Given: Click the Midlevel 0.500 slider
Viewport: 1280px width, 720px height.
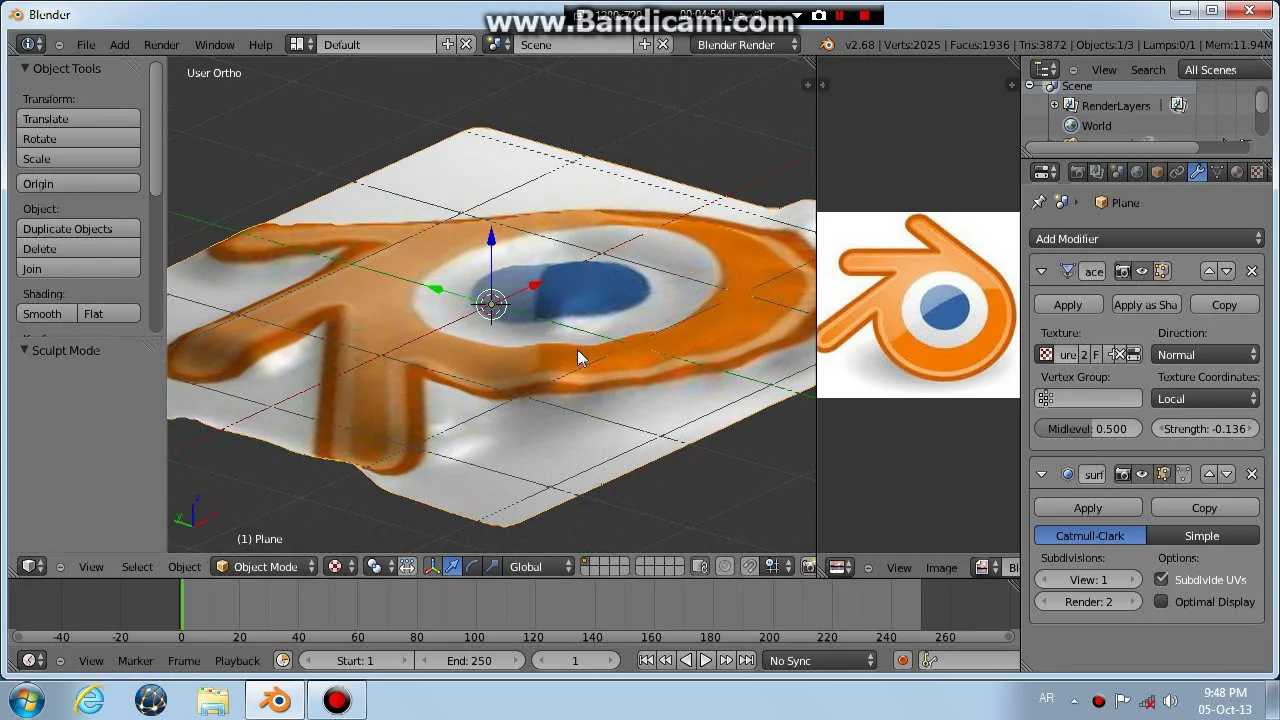Looking at the screenshot, I should 1088,428.
